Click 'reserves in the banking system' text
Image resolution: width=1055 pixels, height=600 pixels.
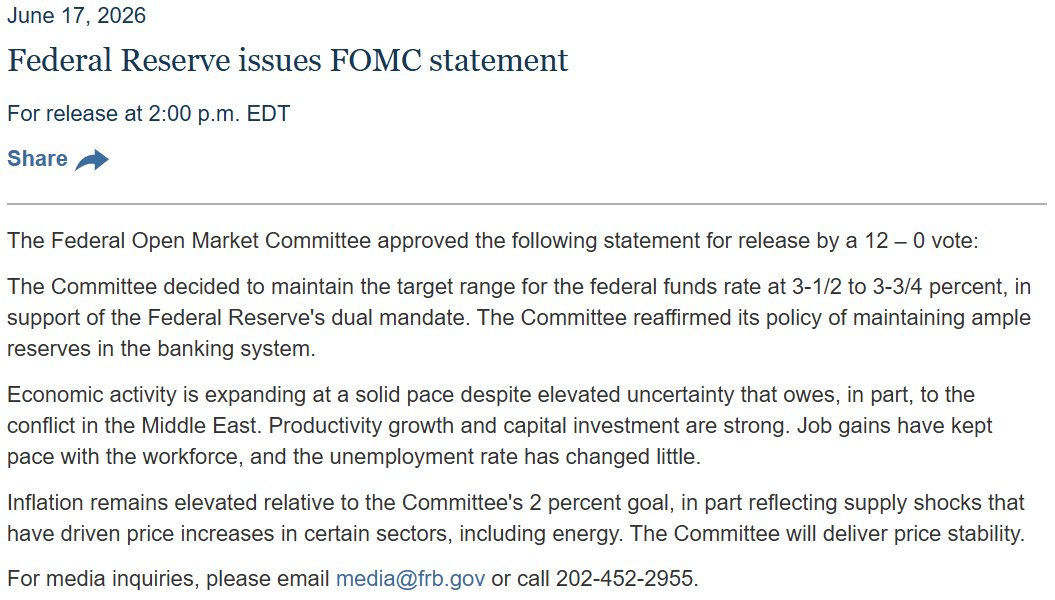[159, 349]
